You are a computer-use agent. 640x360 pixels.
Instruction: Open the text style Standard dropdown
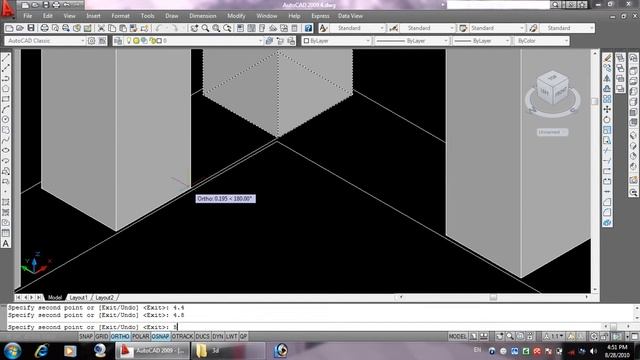(x=358, y=28)
